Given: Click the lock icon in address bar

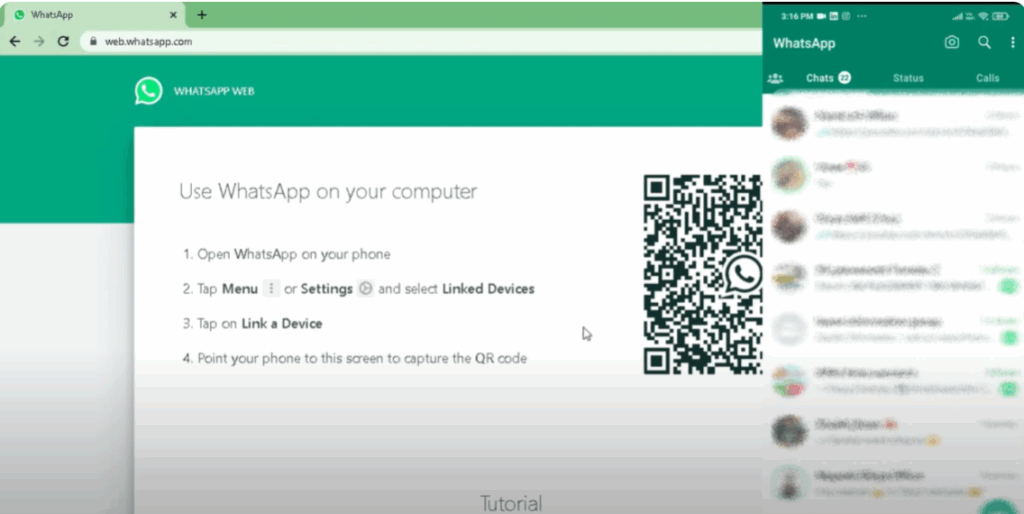Looking at the screenshot, I should coord(93,41).
